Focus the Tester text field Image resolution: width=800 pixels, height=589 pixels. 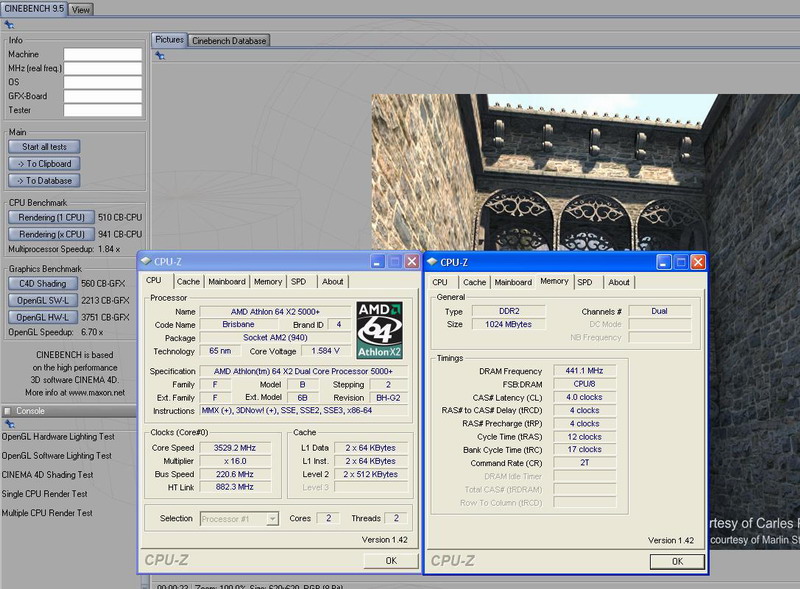(102, 110)
